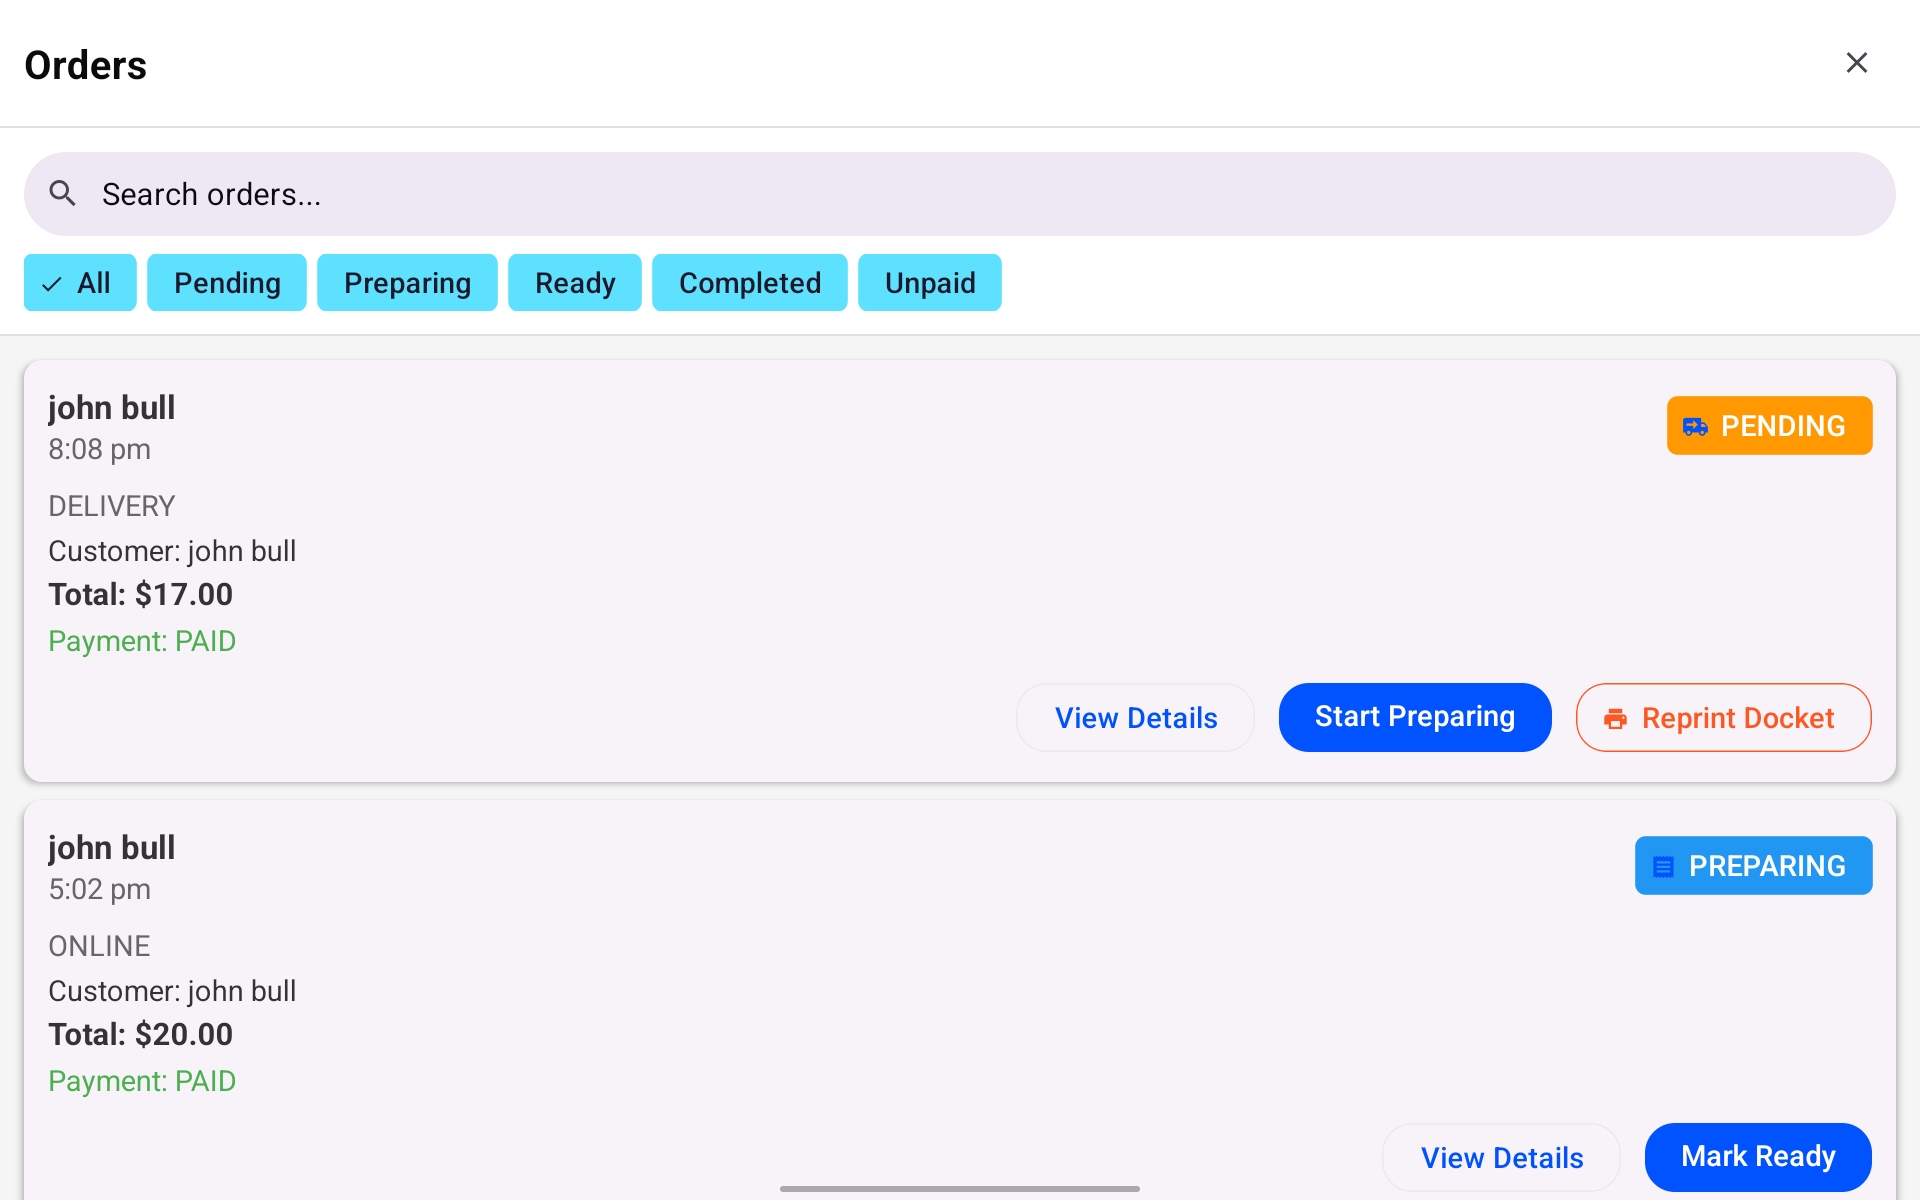
Task: Select the Preparing filter chip
Action: tap(407, 283)
